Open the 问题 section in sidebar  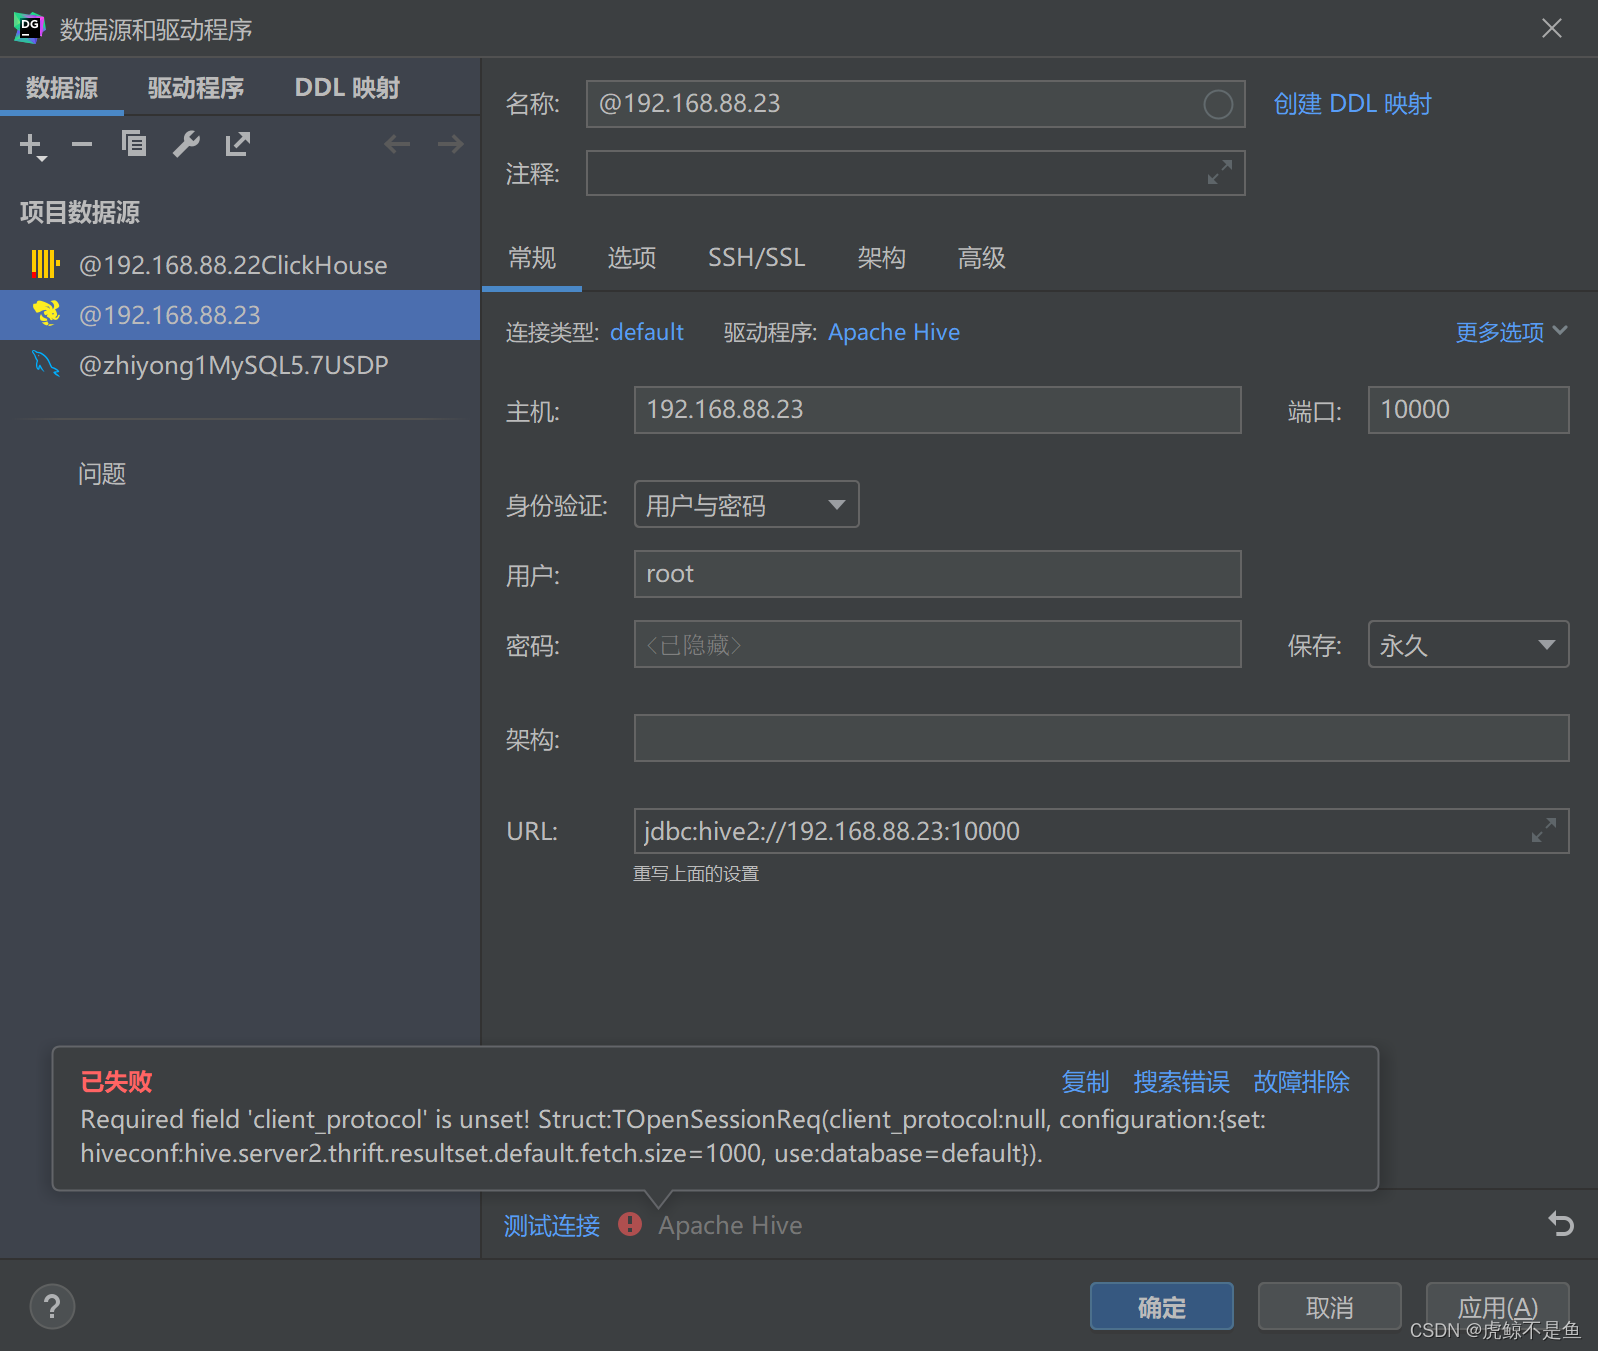(102, 474)
